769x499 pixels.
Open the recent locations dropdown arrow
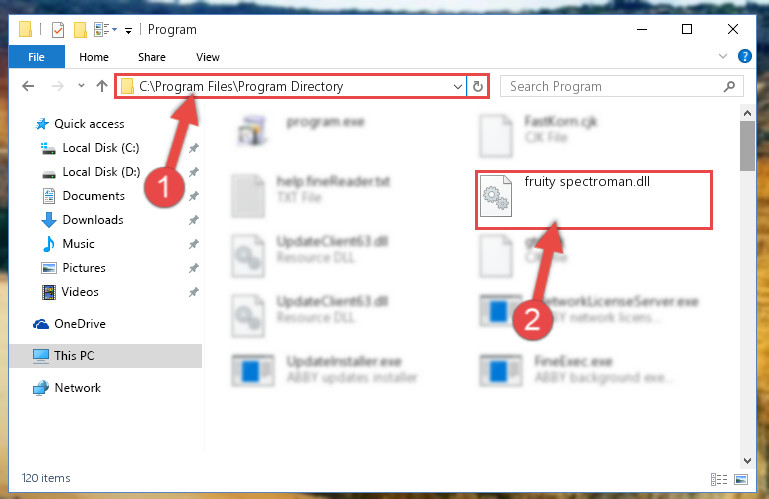click(81, 86)
